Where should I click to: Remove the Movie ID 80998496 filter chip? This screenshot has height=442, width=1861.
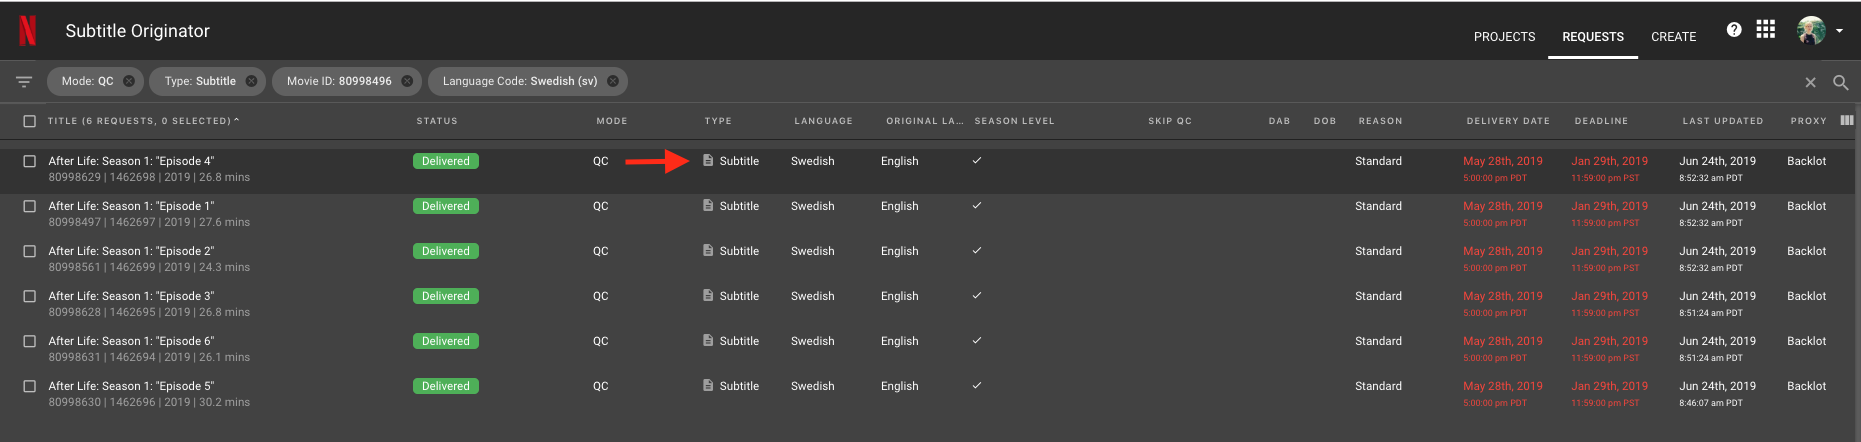click(x=407, y=81)
